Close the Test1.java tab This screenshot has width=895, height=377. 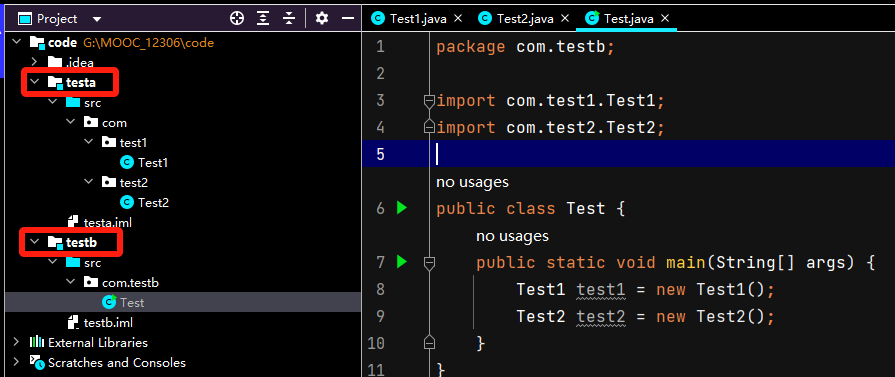(x=458, y=18)
